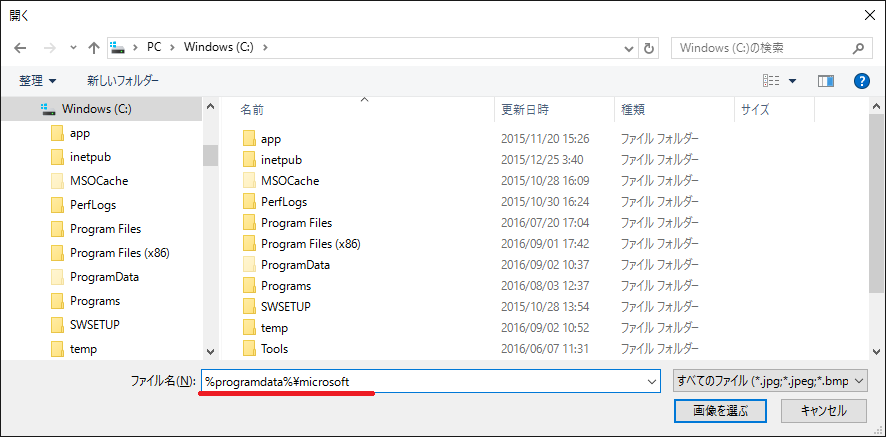This screenshot has height=437, width=886.
Task: Open the view options dropdown arrow
Action: (793, 80)
